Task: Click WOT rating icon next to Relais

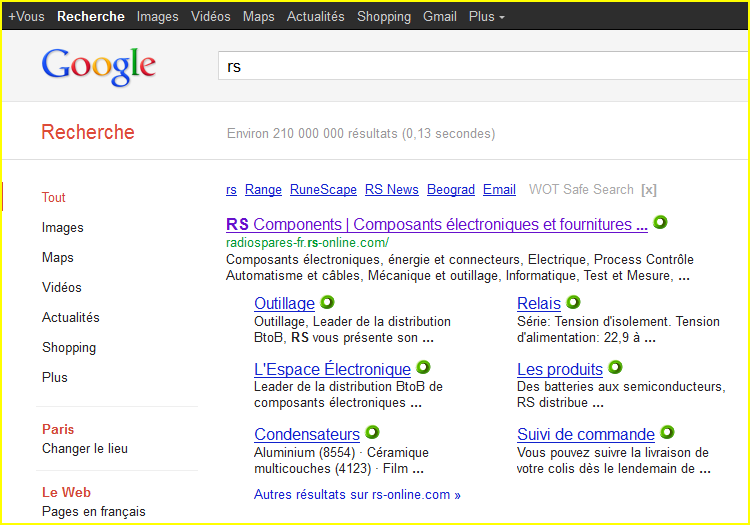Action: tap(573, 302)
